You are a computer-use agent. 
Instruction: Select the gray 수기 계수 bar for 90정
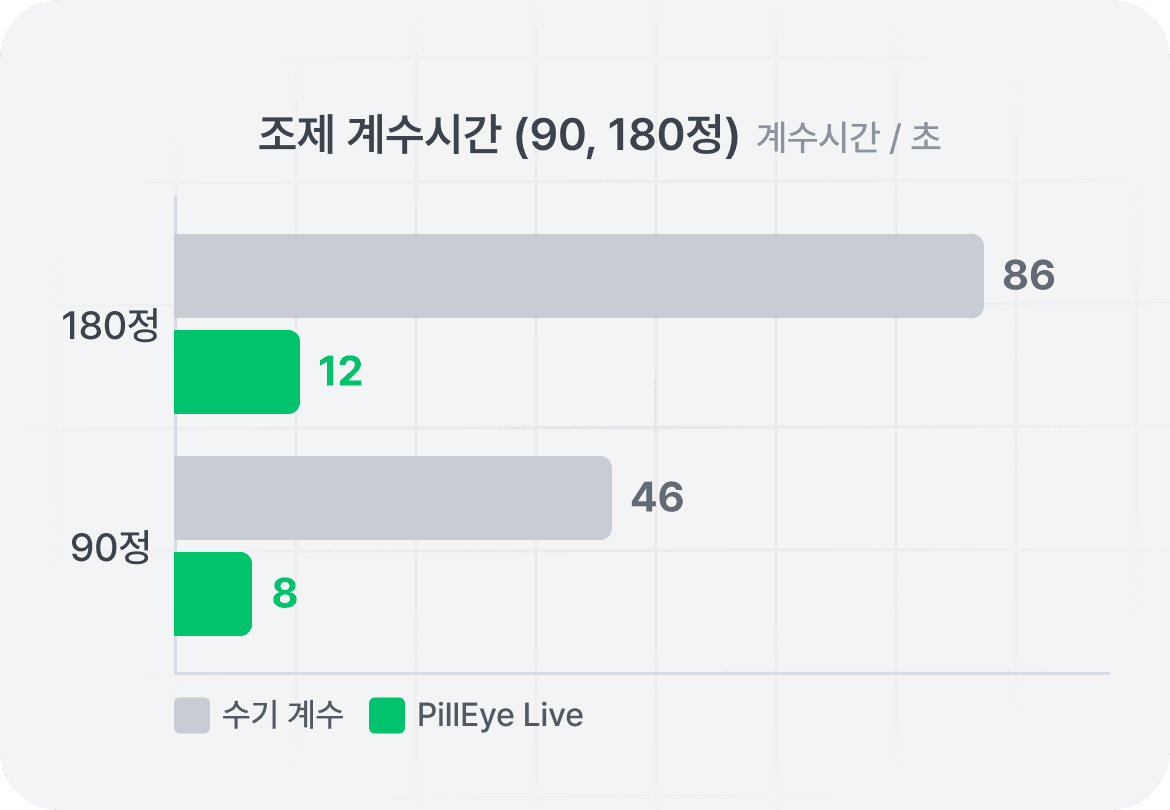click(392, 498)
